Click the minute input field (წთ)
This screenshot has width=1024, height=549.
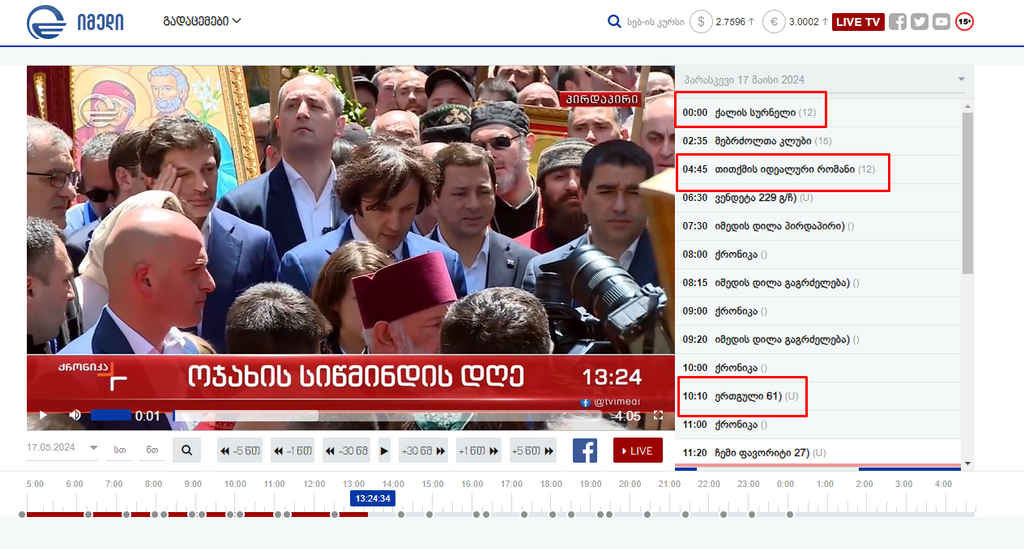pos(152,450)
